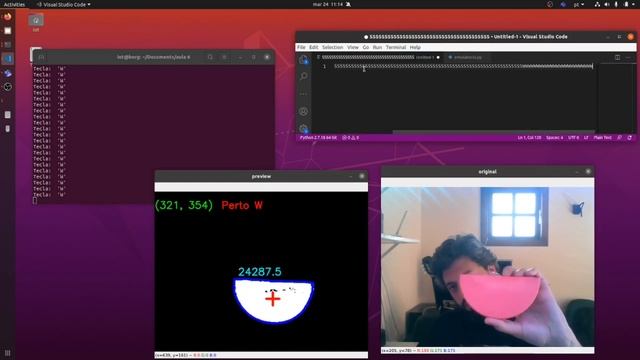Open the Show Applications grid
The width and height of the screenshot is (640, 360).
point(7,353)
